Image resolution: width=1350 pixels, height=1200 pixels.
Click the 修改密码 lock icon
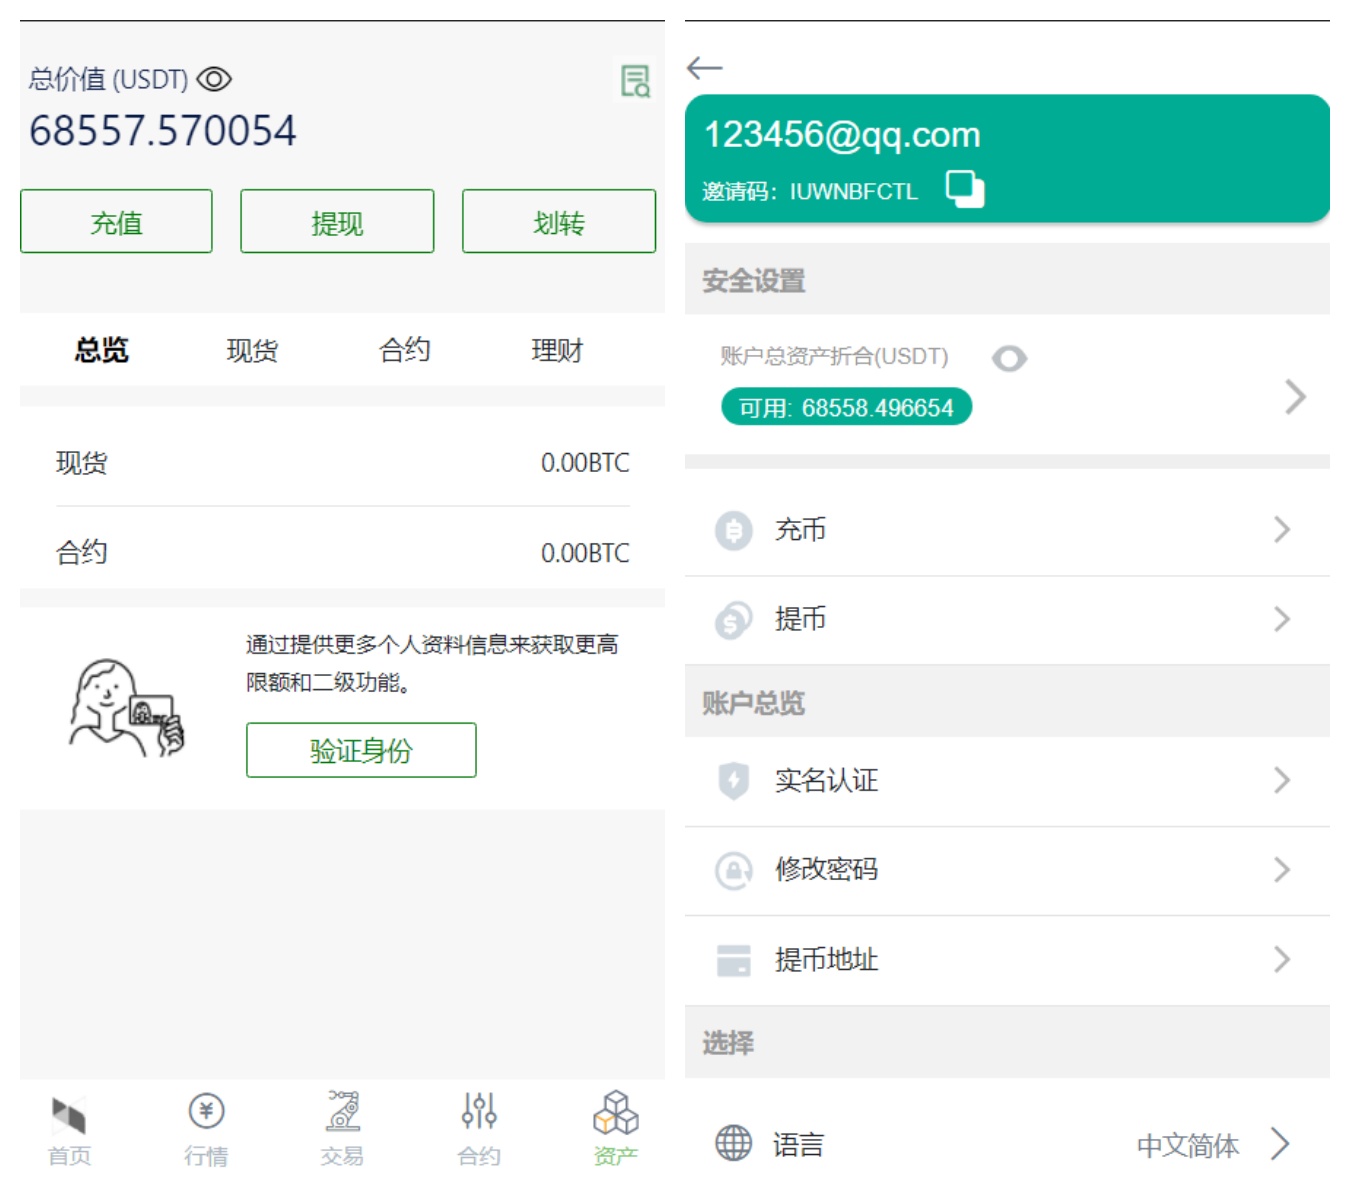coord(735,870)
